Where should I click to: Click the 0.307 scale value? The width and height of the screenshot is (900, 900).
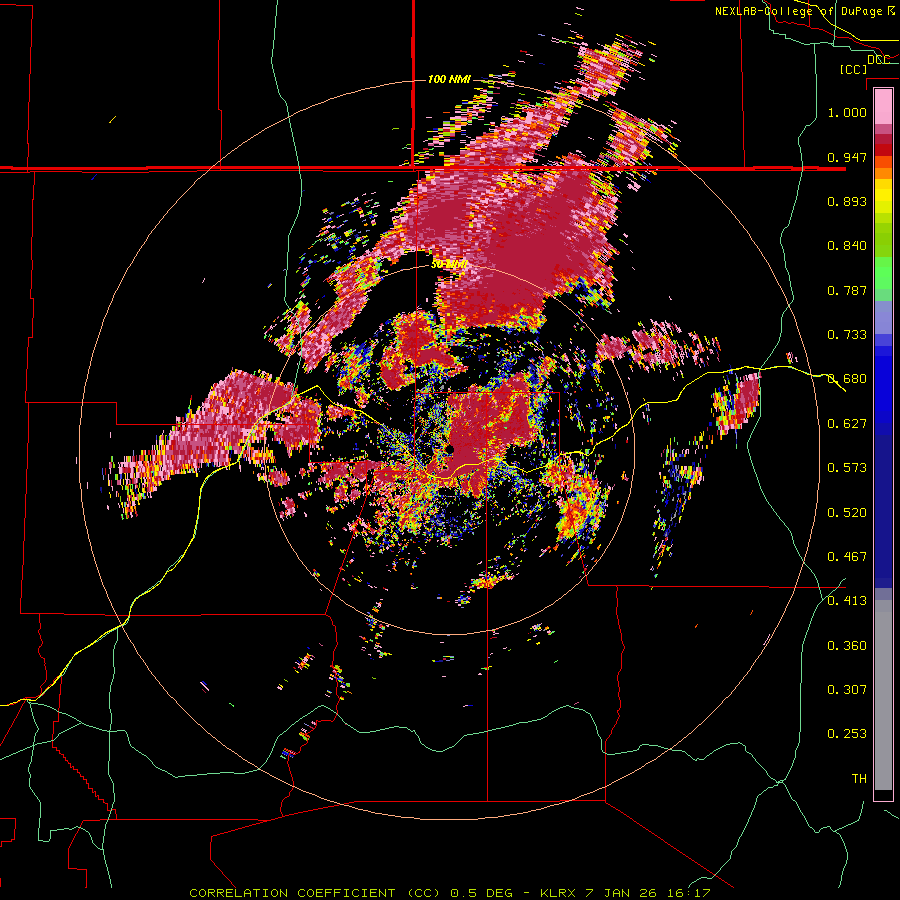click(847, 690)
